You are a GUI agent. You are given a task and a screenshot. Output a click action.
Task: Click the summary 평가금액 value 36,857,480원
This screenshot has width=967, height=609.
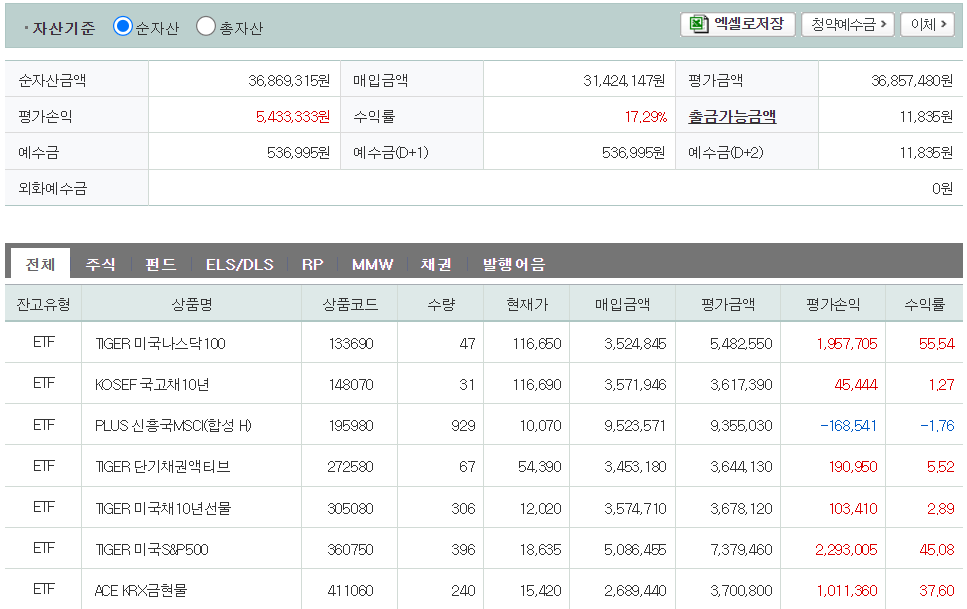[912, 80]
